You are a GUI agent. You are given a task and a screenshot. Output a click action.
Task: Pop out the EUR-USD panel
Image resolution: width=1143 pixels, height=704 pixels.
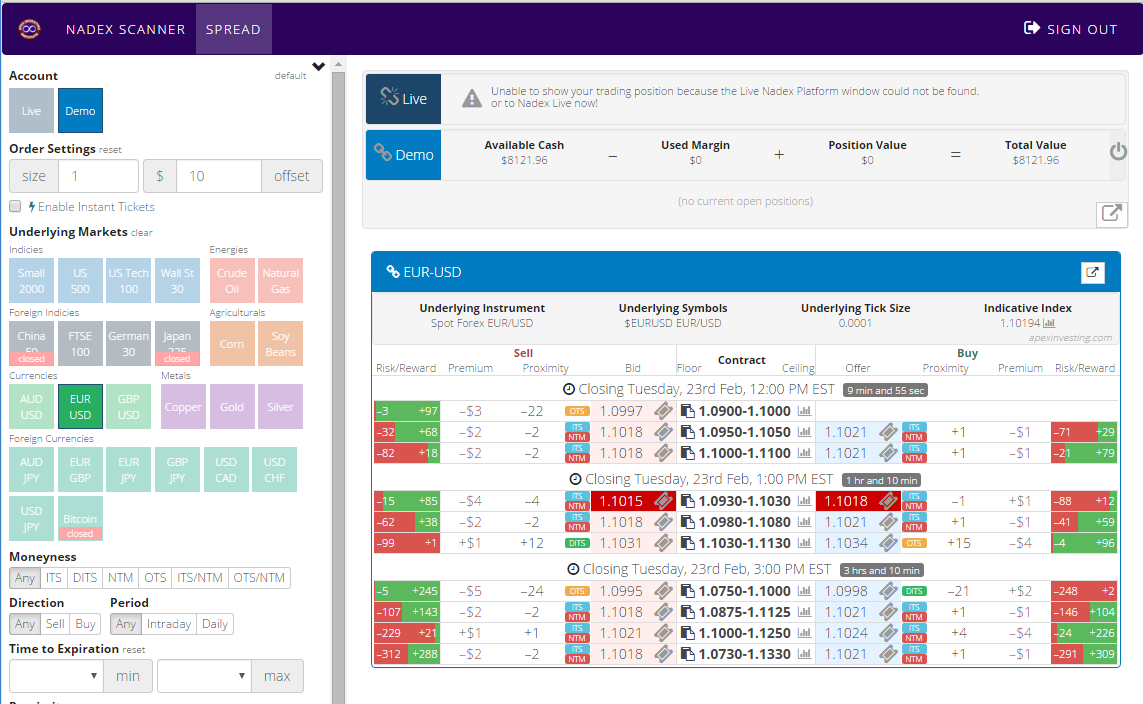1092,272
